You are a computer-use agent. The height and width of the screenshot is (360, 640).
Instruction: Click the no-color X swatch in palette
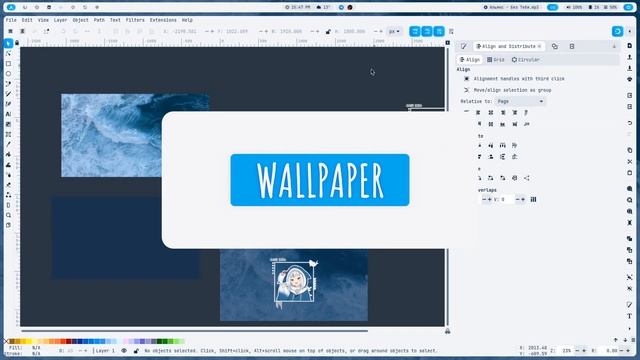coord(6,341)
